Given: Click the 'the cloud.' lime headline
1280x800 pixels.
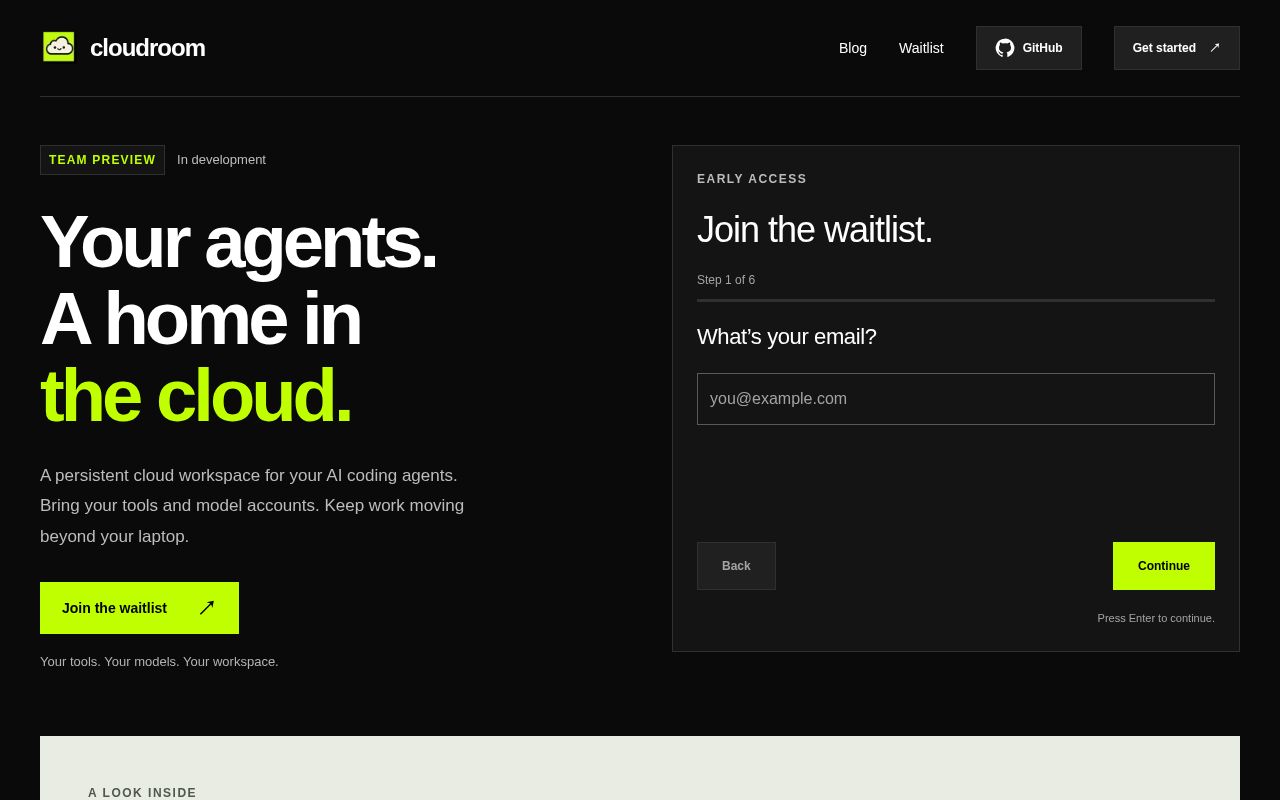Looking at the screenshot, I should [196, 395].
